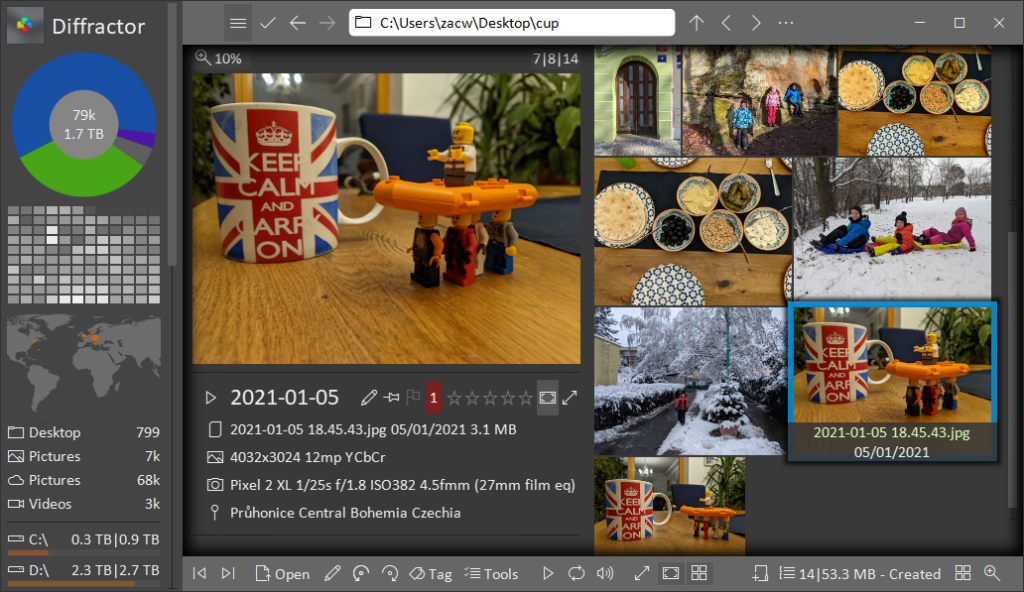Image resolution: width=1024 pixels, height=592 pixels.
Task: Open the Tools menu
Action: pyautogui.click(x=492, y=573)
